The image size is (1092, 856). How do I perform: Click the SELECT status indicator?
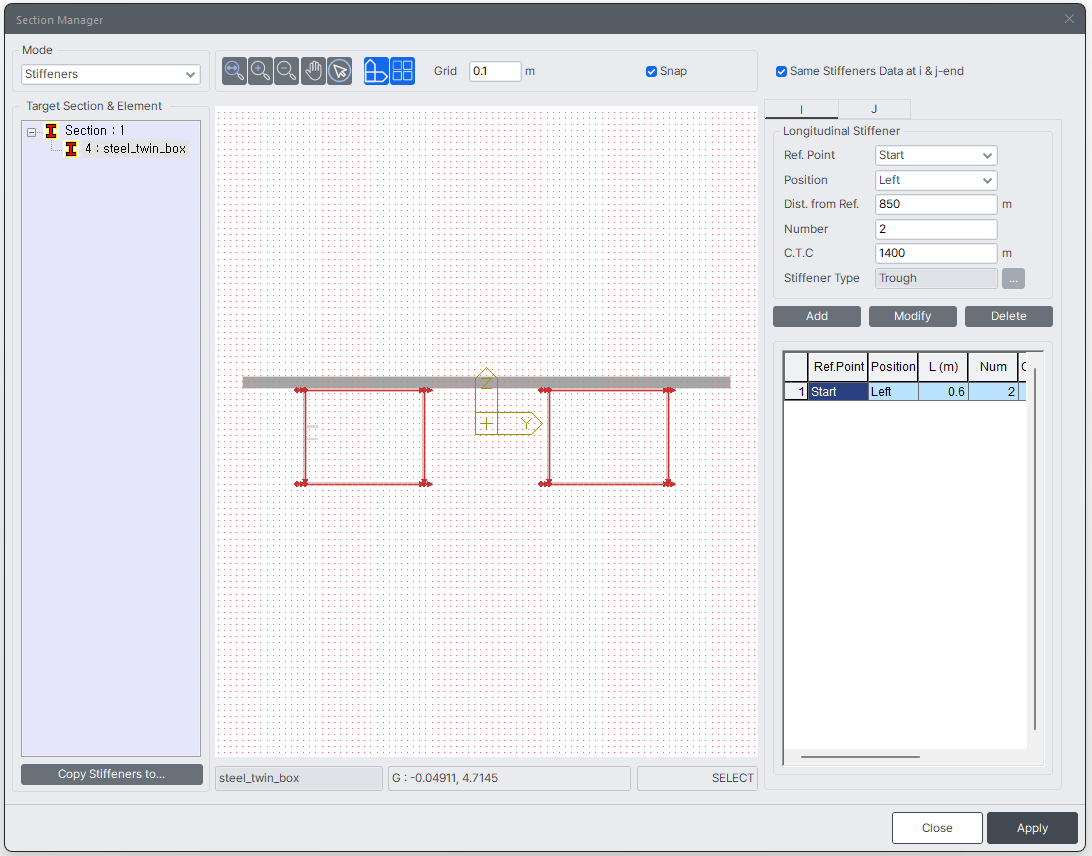point(697,779)
